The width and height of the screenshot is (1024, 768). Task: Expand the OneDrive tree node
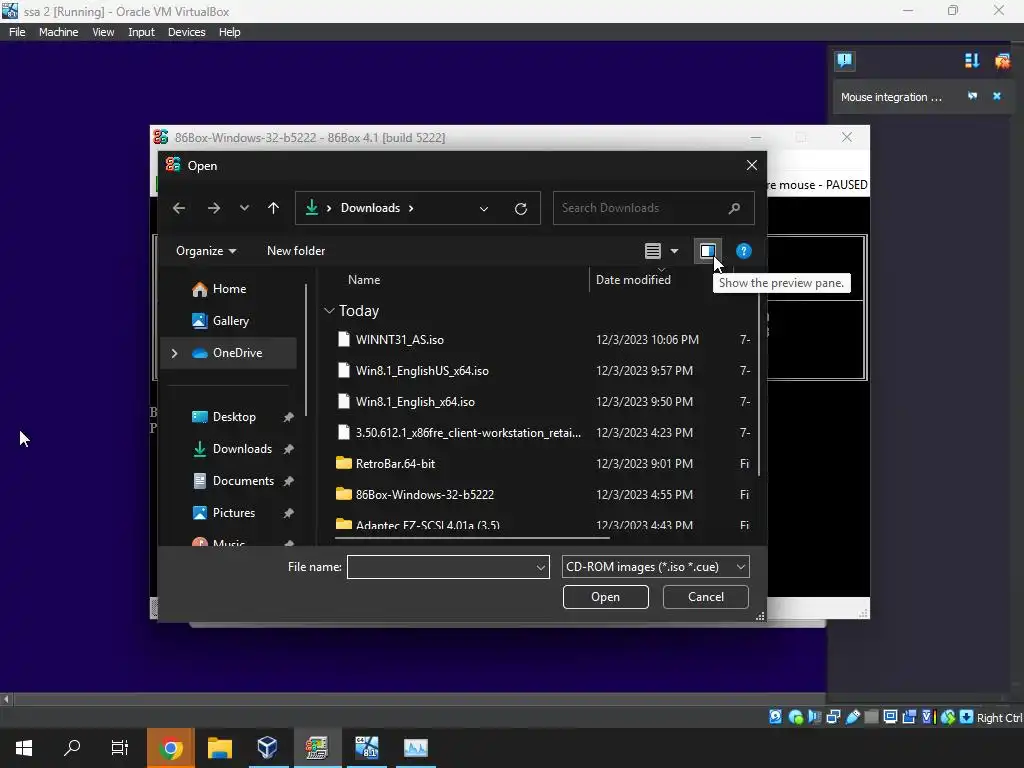174,353
